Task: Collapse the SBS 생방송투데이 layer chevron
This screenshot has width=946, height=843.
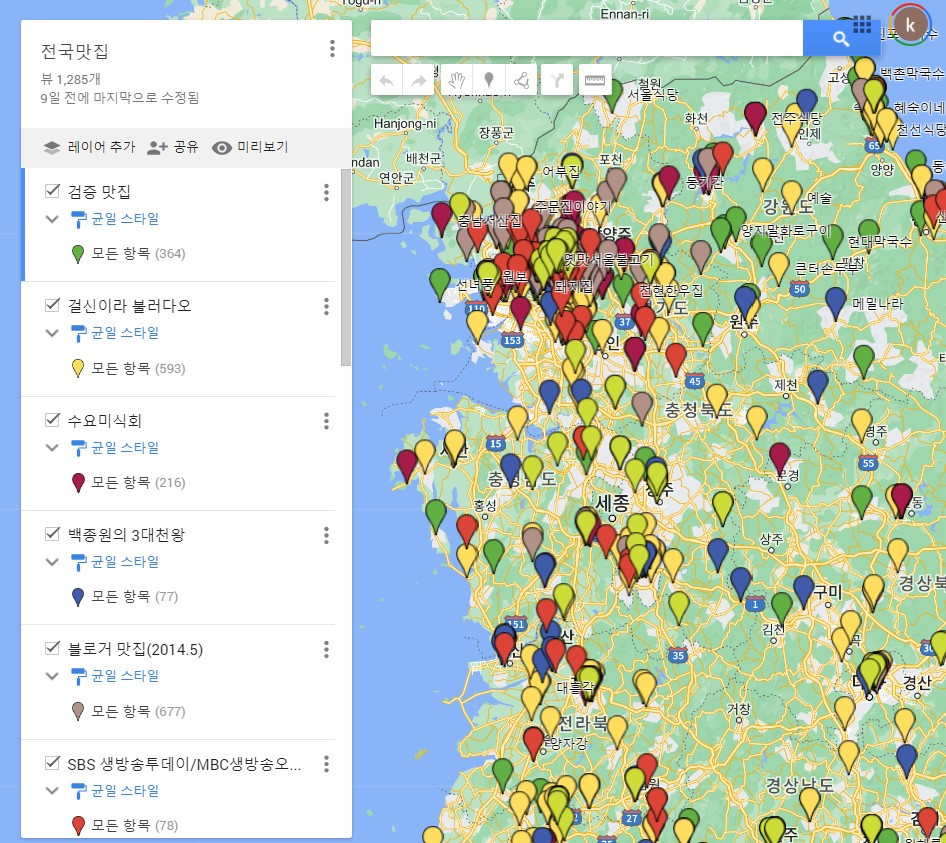Action: click(x=52, y=791)
